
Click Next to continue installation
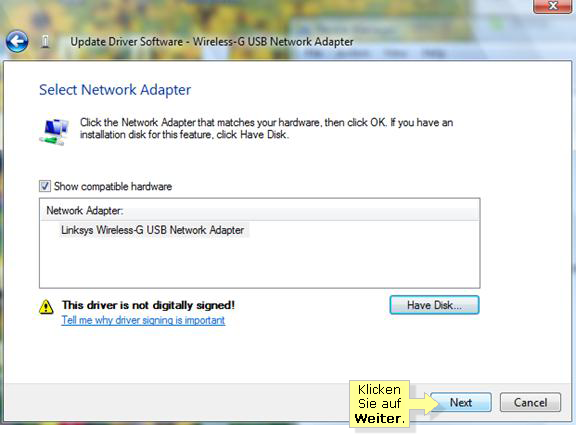[x=461, y=402]
